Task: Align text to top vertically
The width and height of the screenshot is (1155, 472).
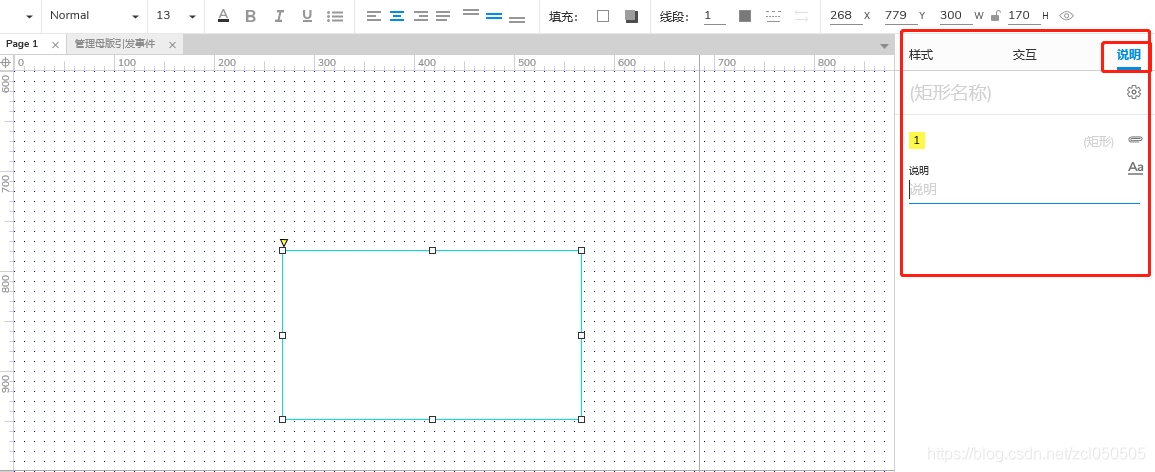Action: pos(471,13)
